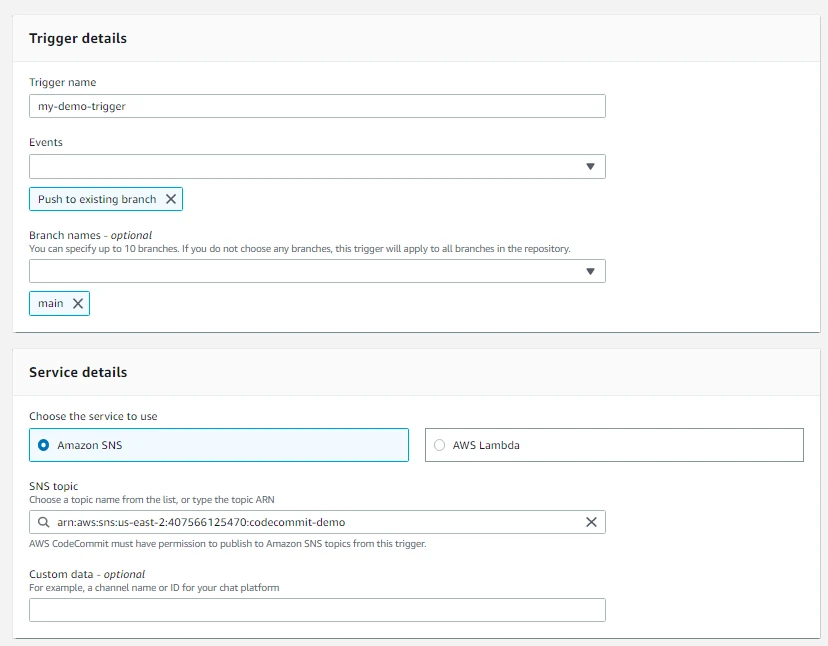Image resolution: width=828 pixels, height=646 pixels.
Task: Clear the SNS topic ARN field
Action: click(x=591, y=522)
